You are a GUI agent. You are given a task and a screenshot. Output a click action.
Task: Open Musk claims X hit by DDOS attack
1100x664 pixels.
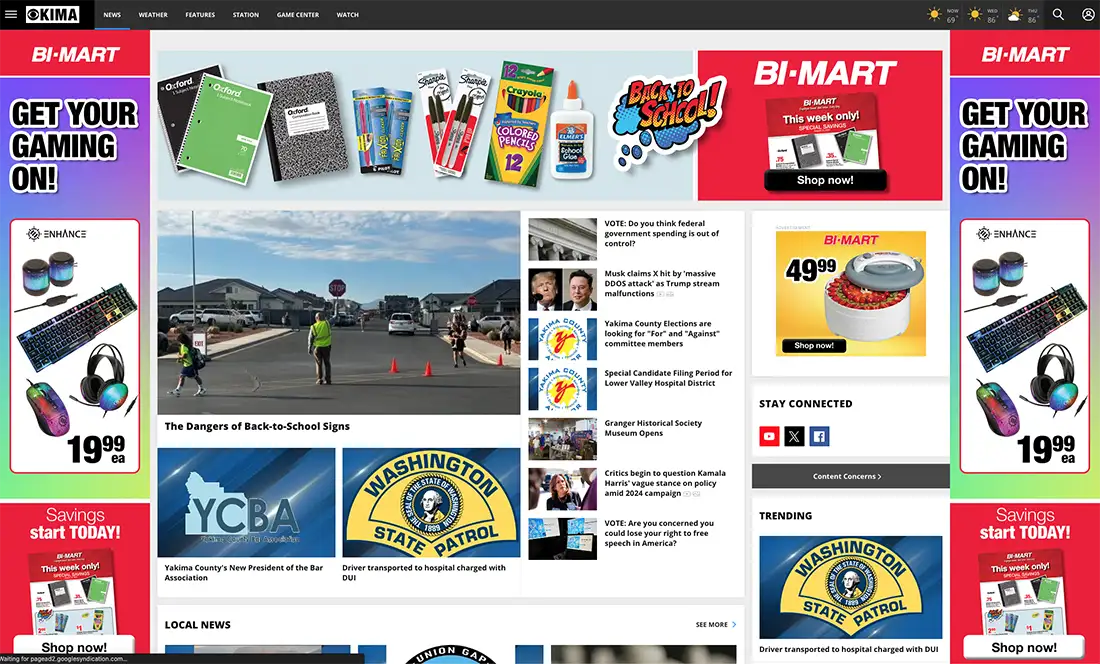(662, 283)
